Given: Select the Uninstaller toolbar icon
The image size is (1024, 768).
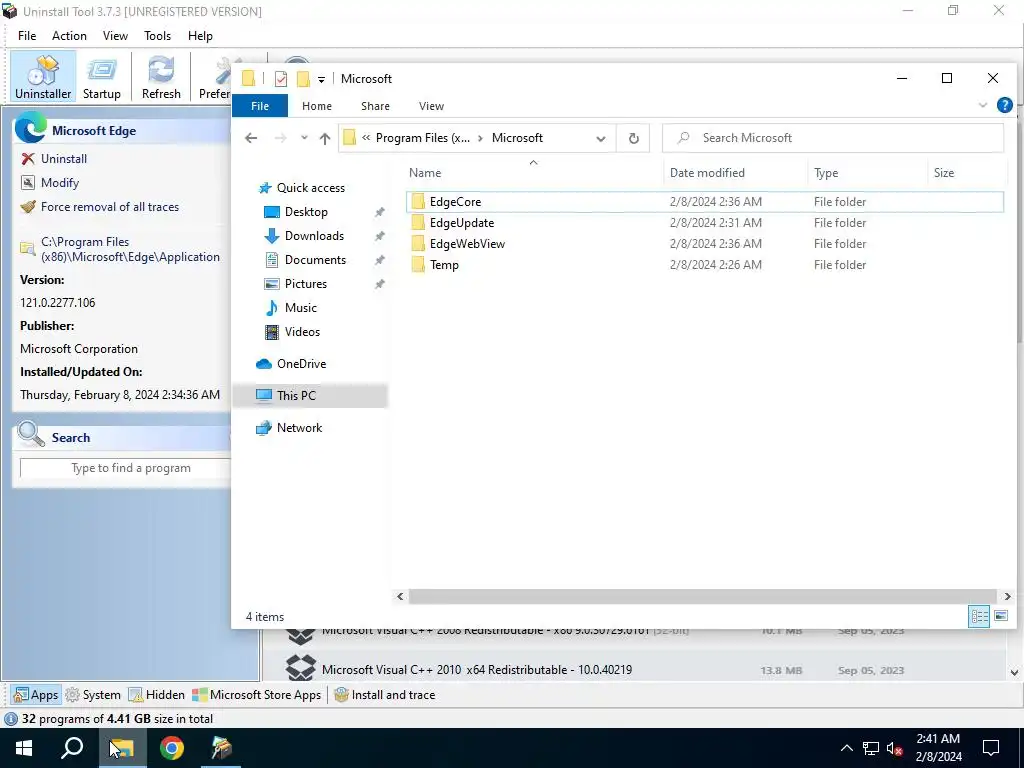Looking at the screenshot, I should click(43, 76).
